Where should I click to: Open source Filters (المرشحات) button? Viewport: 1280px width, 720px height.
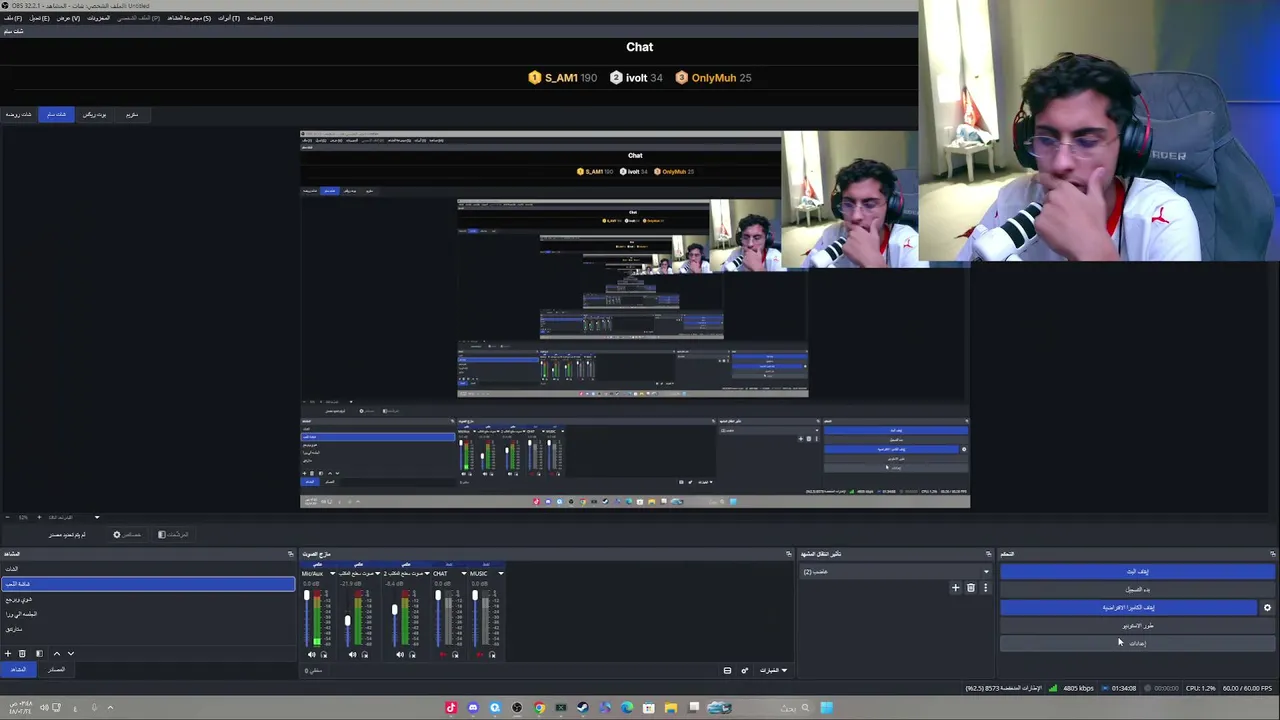tap(173, 535)
